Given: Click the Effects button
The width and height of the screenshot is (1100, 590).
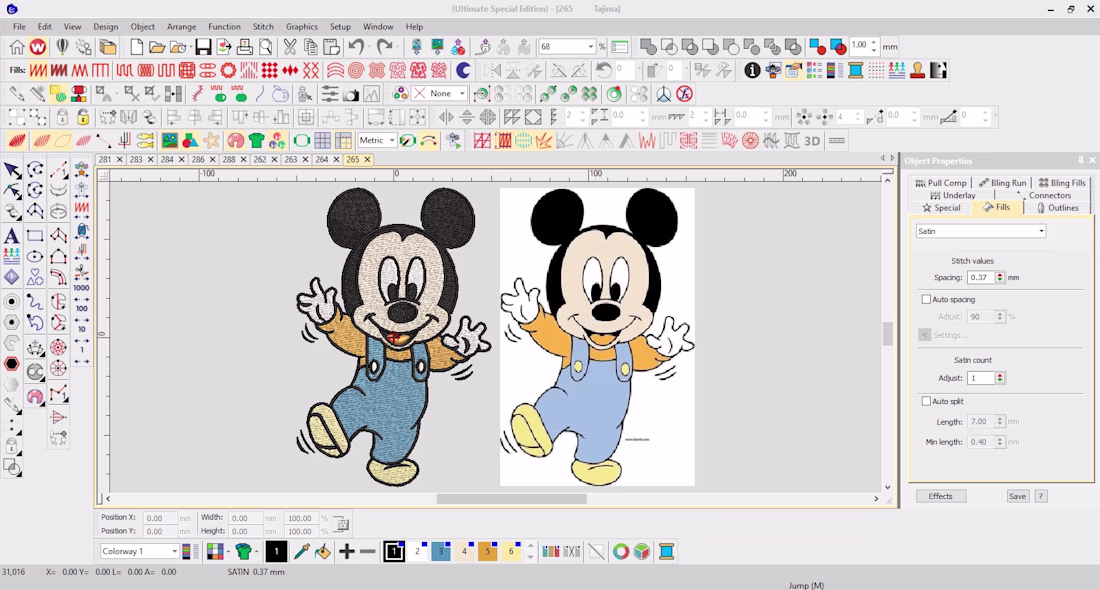Looking at the screenshot, I should pyautogui.click(x=941, y=496).
